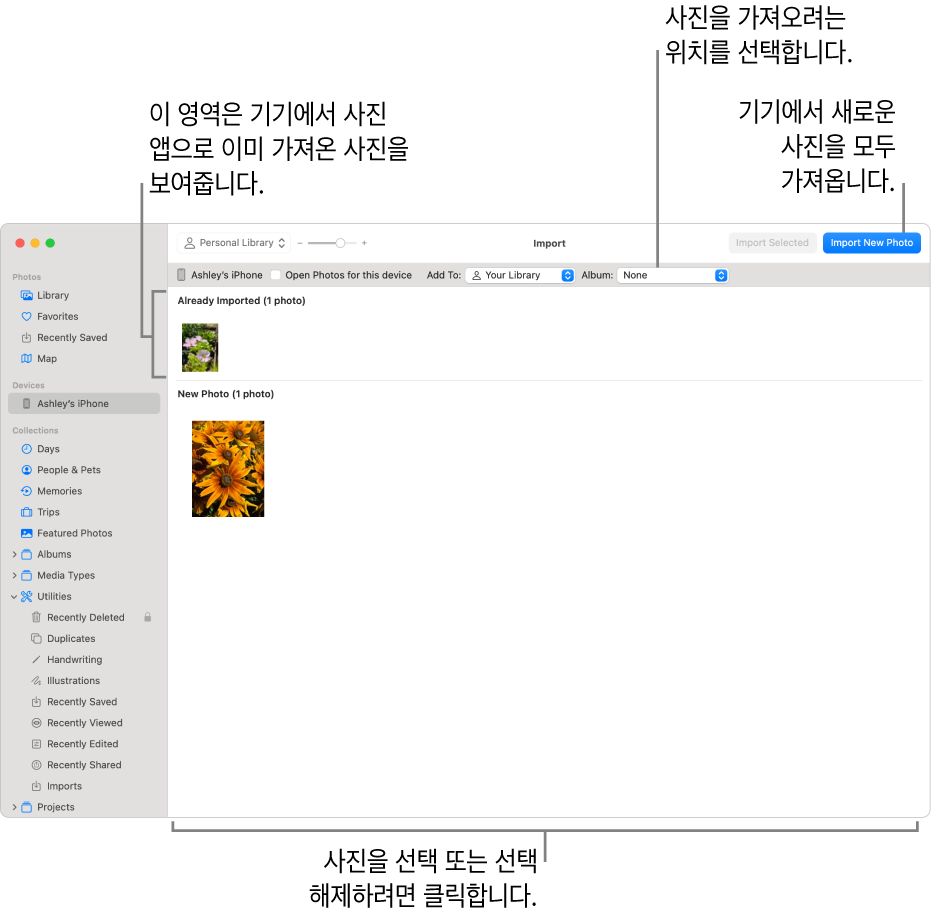
Task: Expand the Projects chevron
Action: pyautogui.click(x=14, y=808)
